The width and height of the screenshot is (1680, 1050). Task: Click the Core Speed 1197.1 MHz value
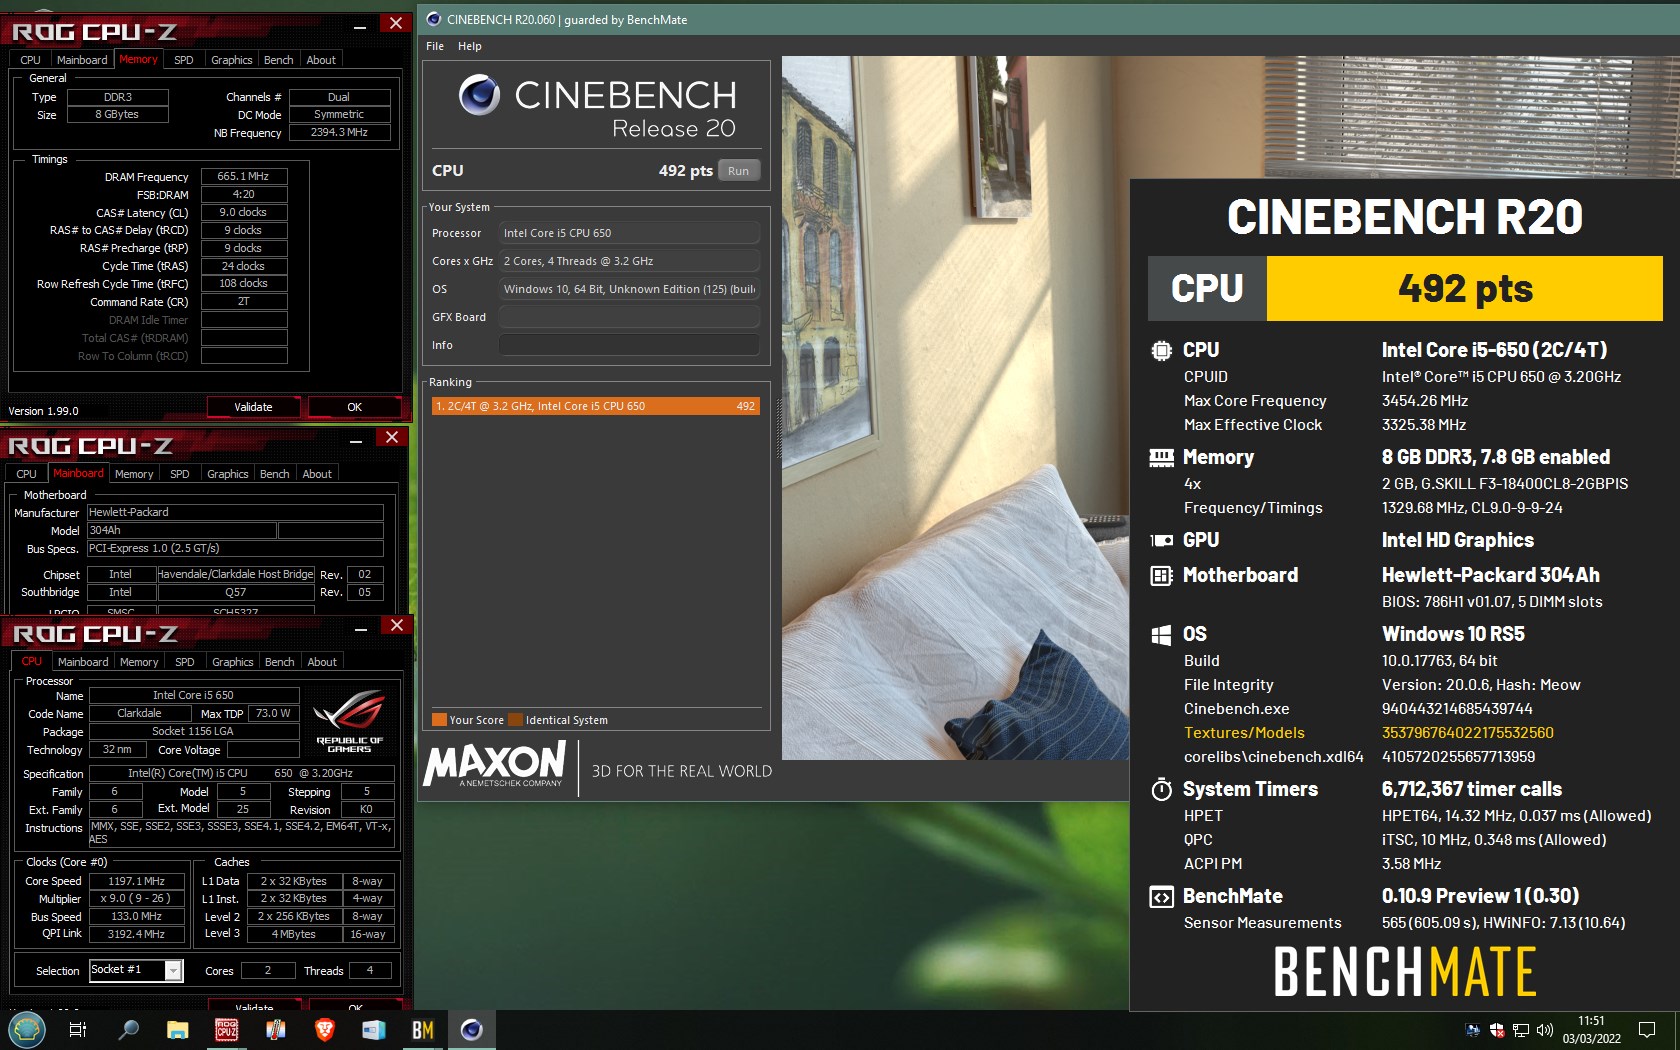(x=137, y=881)
